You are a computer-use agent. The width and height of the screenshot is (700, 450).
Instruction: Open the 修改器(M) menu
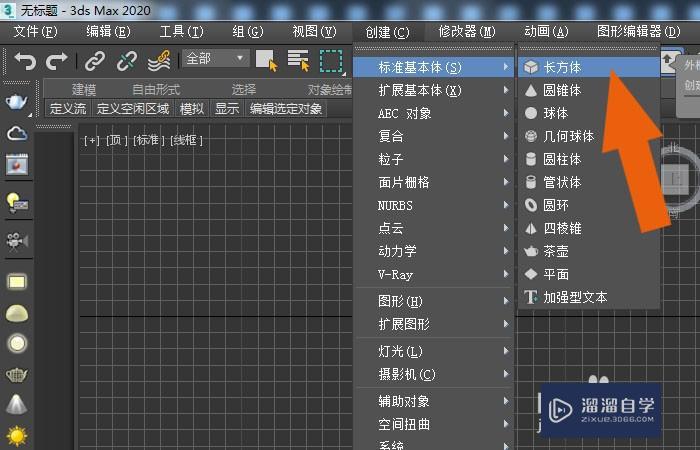pos(467,32)
